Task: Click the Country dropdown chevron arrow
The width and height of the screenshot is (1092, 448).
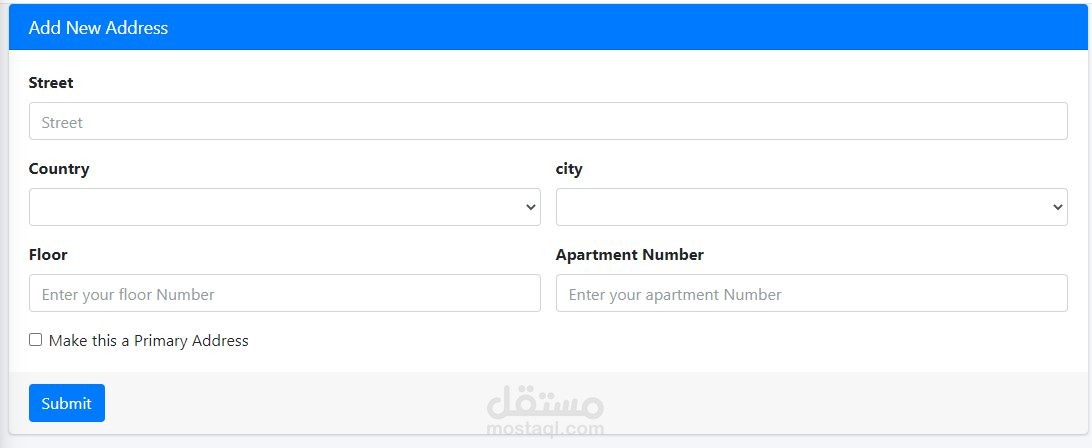Action: [530, 207]
